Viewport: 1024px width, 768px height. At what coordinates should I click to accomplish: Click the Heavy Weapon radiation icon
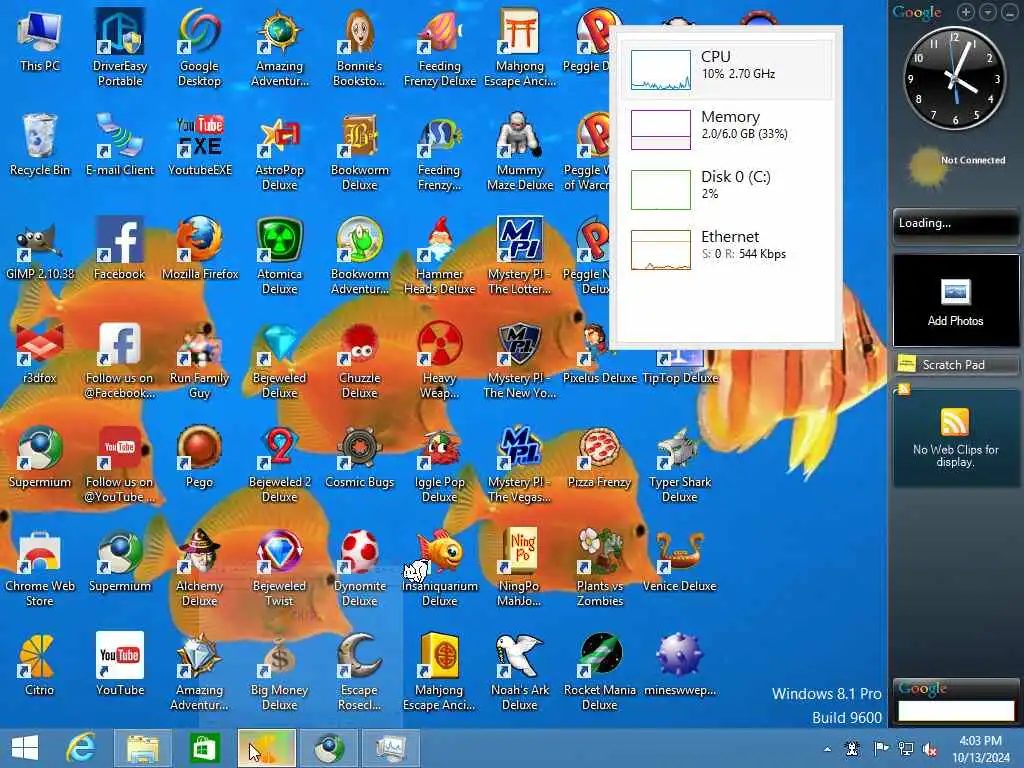(440, 360)
